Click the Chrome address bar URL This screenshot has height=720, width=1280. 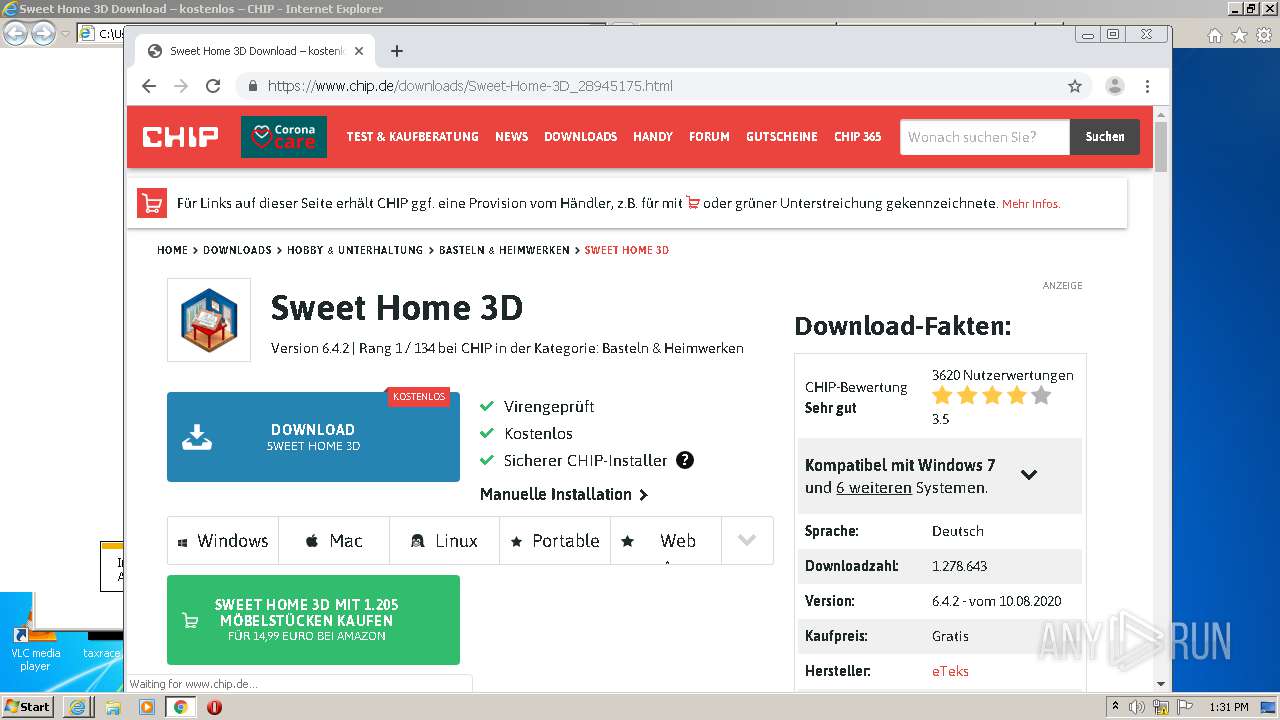point(470,86)
